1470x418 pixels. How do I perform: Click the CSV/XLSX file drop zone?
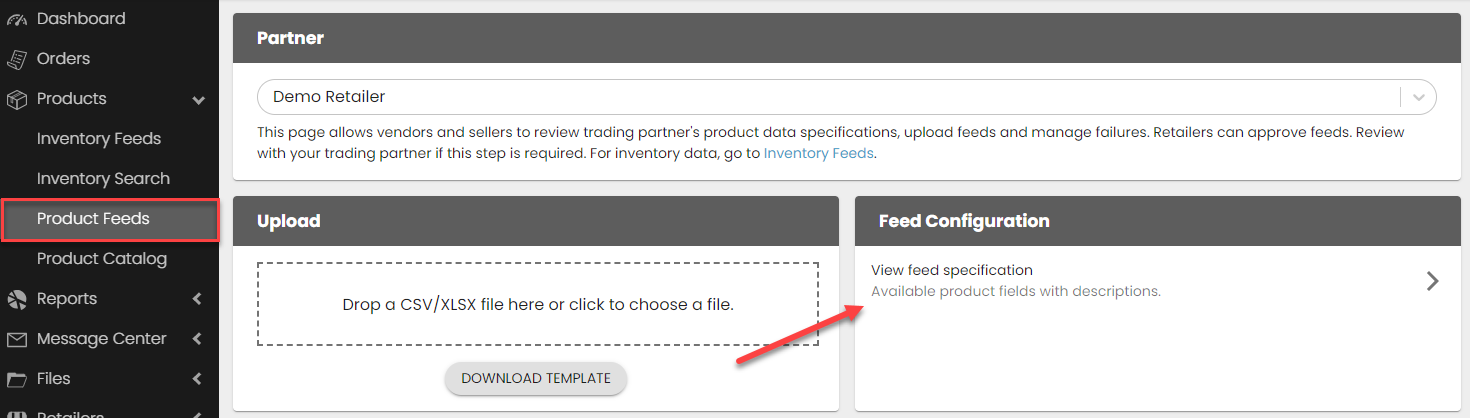click(x=537, y=304)
